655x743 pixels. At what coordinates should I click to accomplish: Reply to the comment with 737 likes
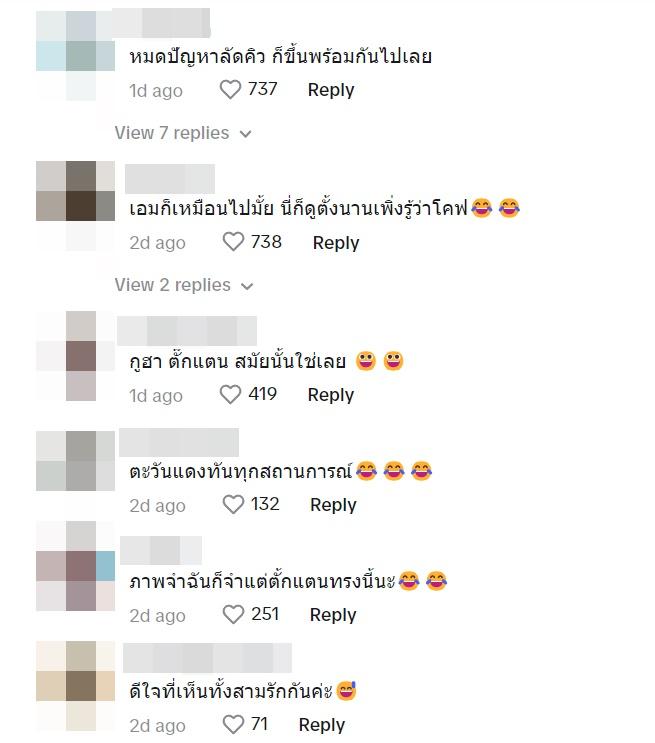[331, 90]
